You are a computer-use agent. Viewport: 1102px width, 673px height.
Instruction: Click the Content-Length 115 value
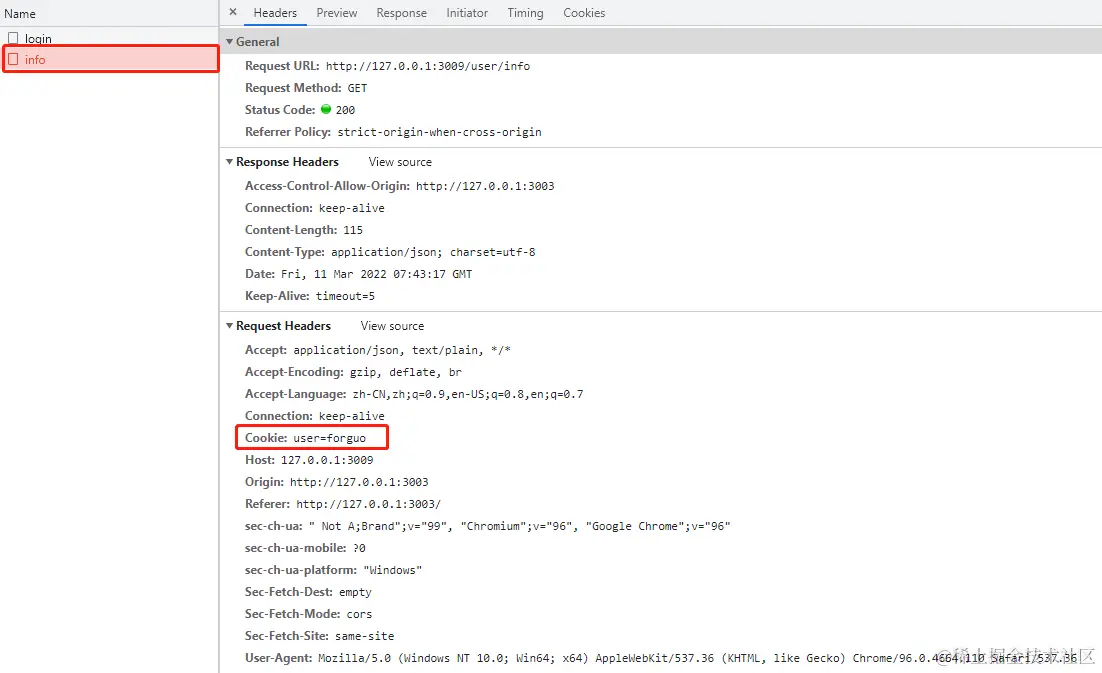(x=353, y=230)
